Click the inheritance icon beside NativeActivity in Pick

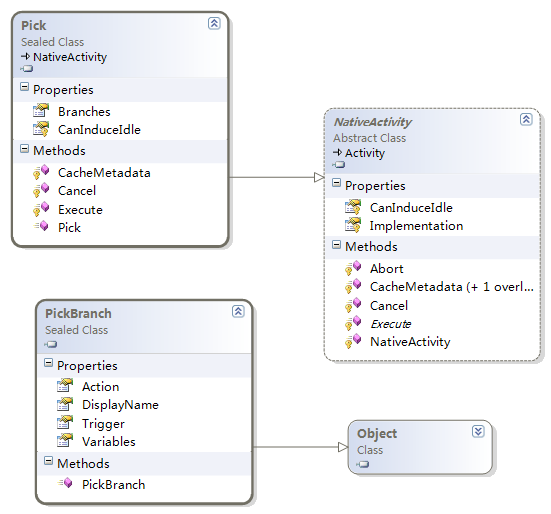[26, 56]
